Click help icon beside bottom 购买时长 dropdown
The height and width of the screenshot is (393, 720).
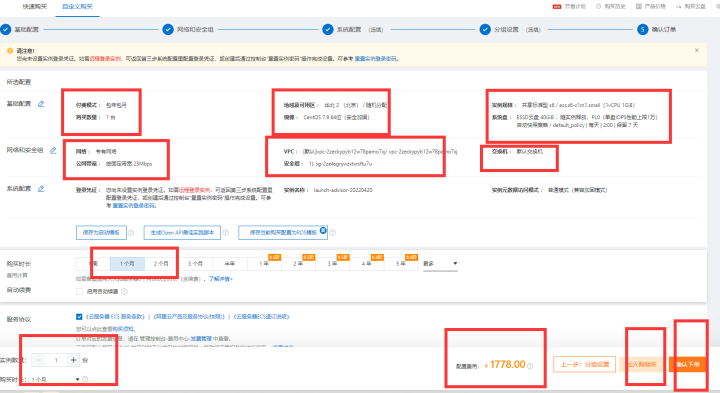click(85, 379)
